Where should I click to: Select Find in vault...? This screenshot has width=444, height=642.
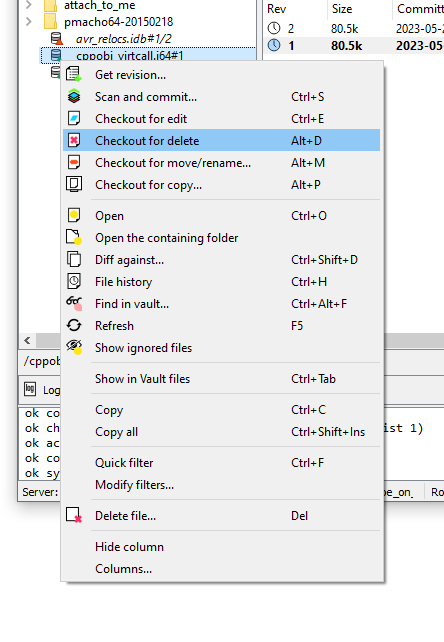(222, 303)
